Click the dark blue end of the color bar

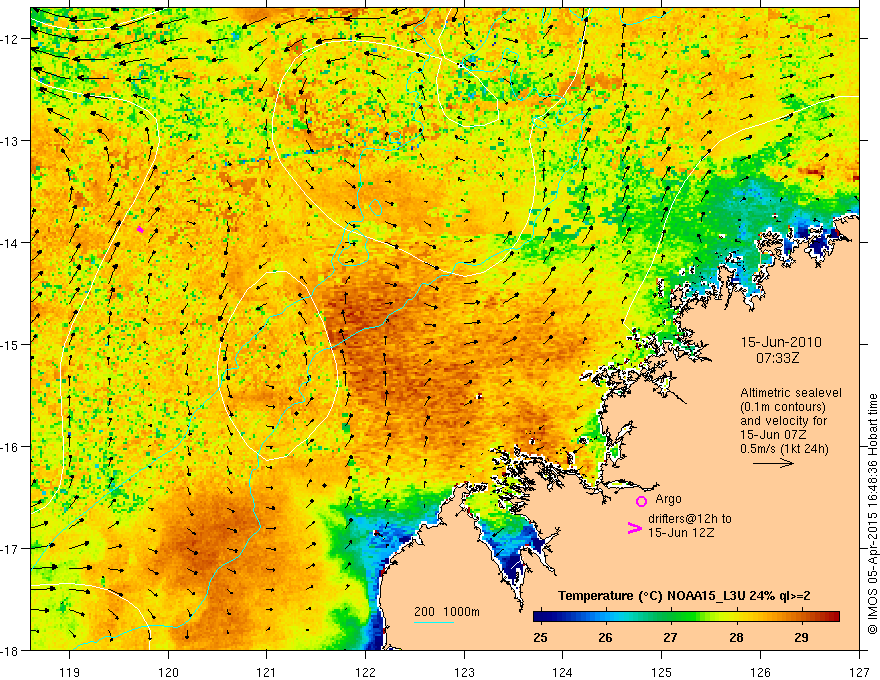[x=540, y=617]
